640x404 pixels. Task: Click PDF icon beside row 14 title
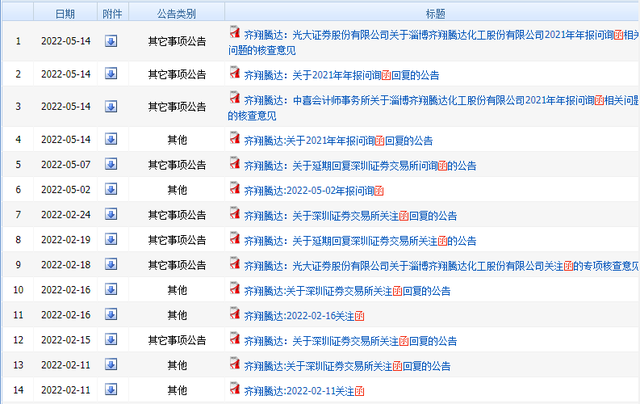tap(234, 388)
